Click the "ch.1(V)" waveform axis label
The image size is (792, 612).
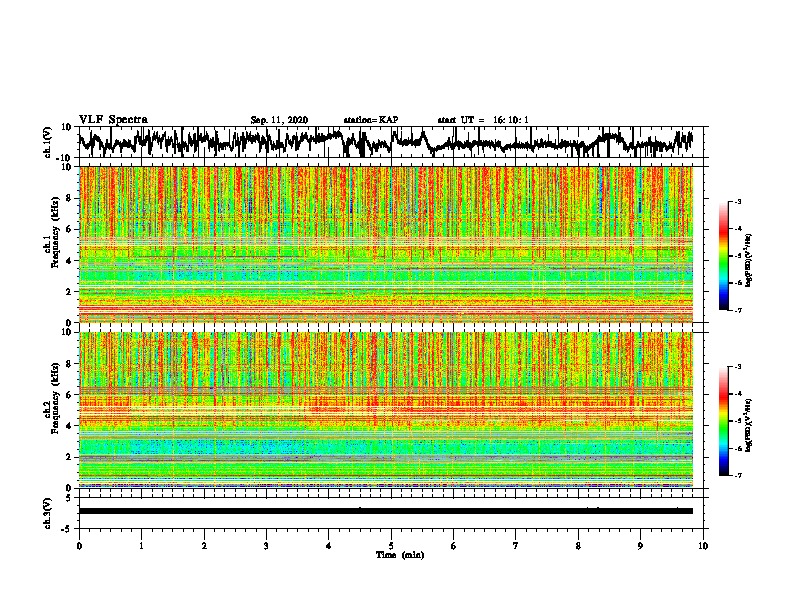(48, 142)
